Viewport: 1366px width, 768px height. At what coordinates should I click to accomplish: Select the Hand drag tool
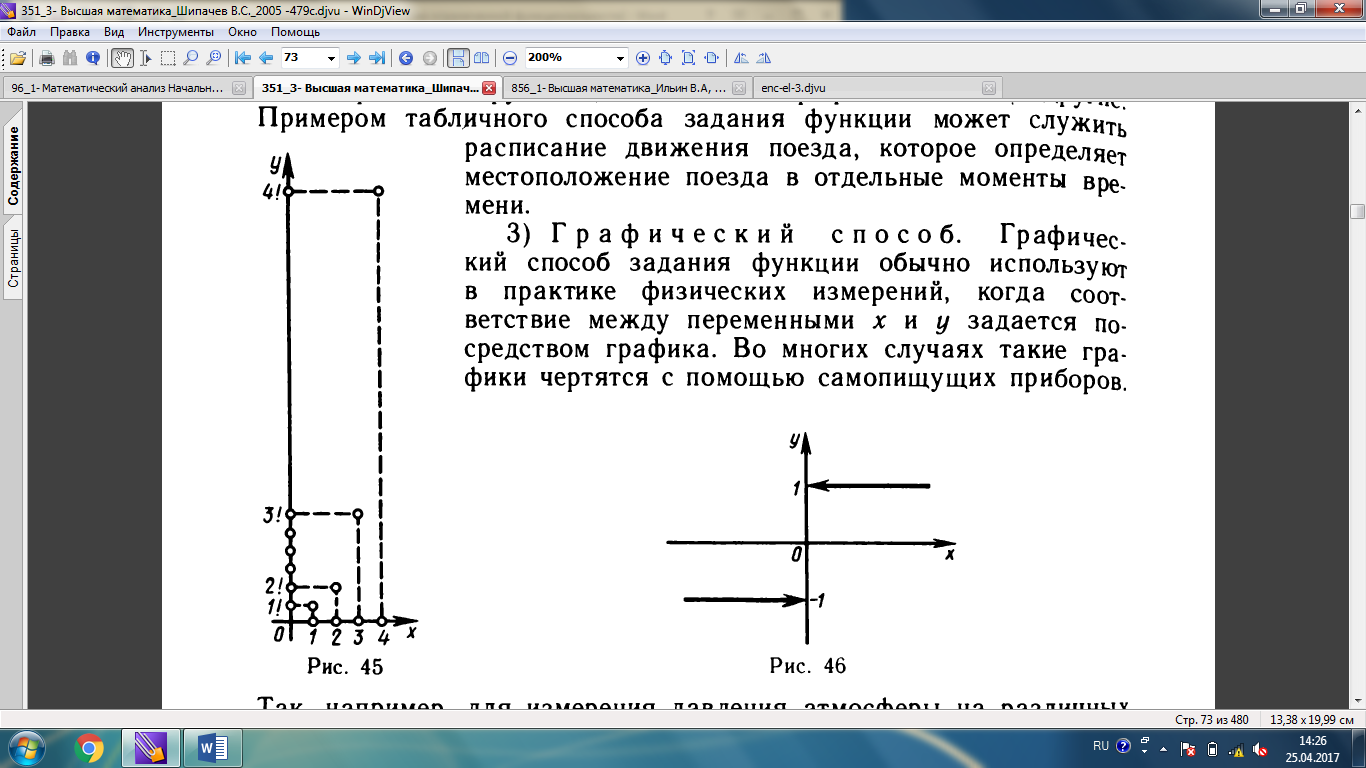122,58
